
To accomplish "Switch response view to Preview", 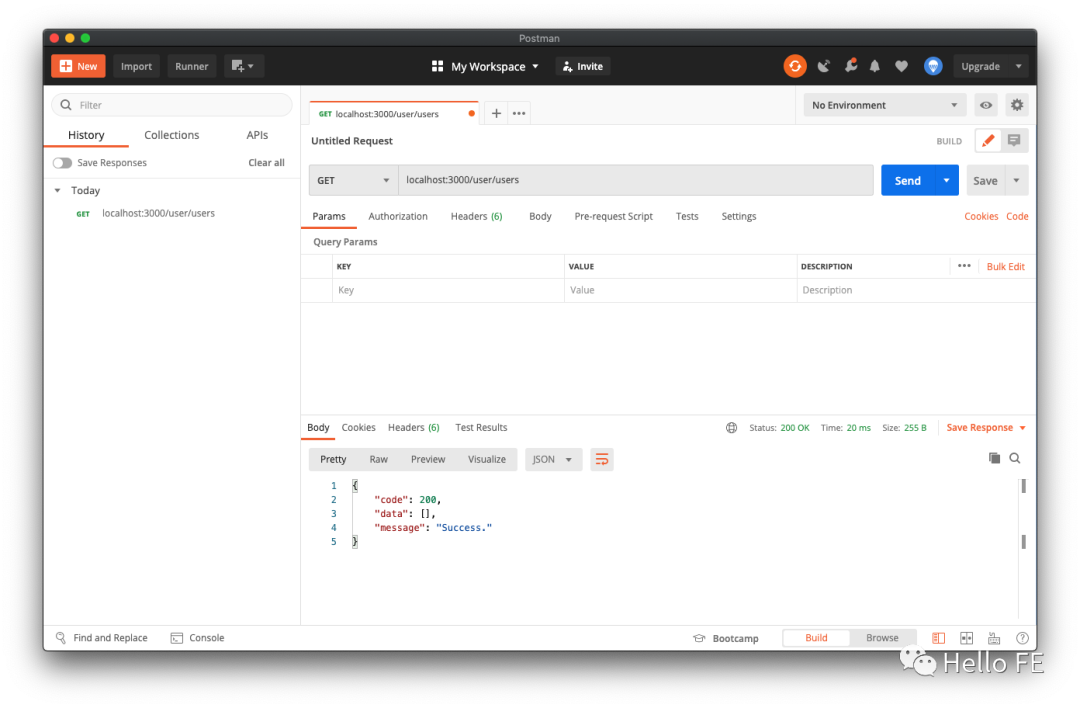I will 428,459.
